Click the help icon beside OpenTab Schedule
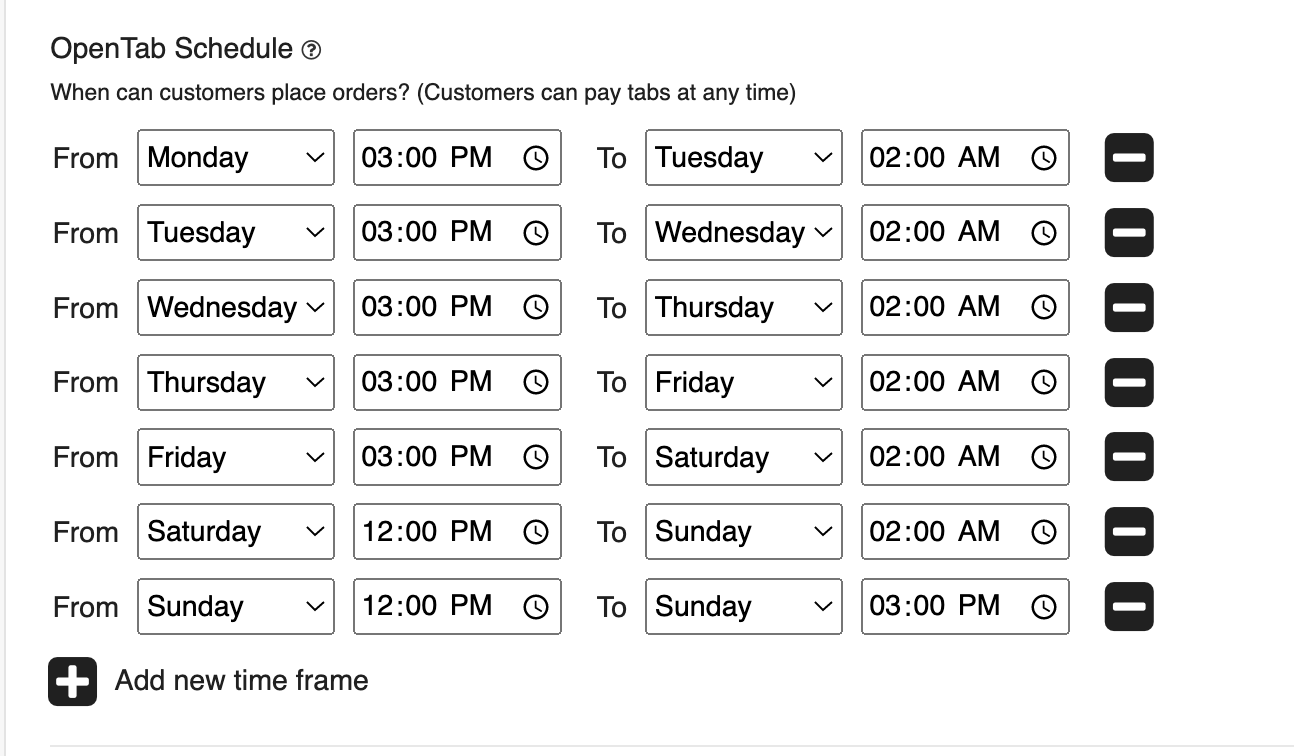Image resolution: width=1294 pixels, height=756 pixels. tap(311, 50)
